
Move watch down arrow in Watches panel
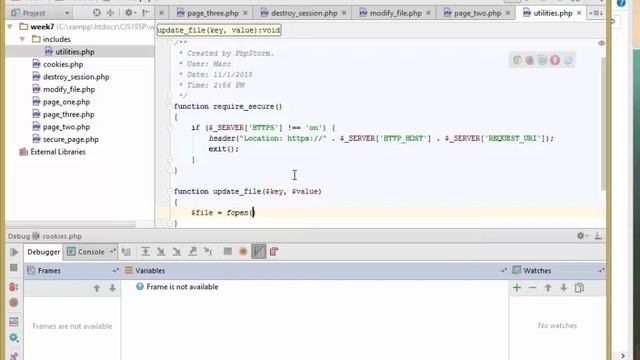tap(563, 288)
